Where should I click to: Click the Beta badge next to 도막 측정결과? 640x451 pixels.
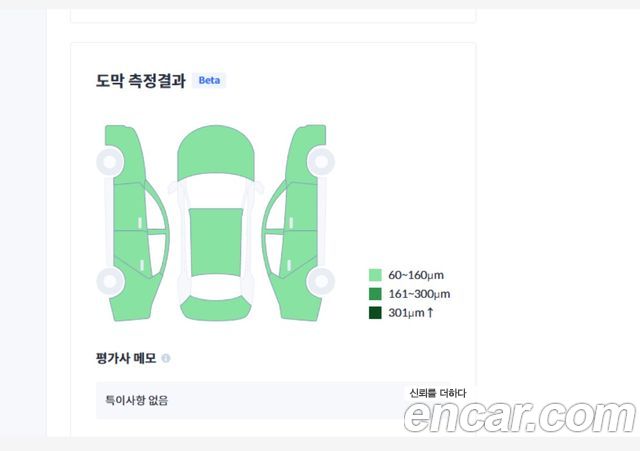(x=209, y=80)
